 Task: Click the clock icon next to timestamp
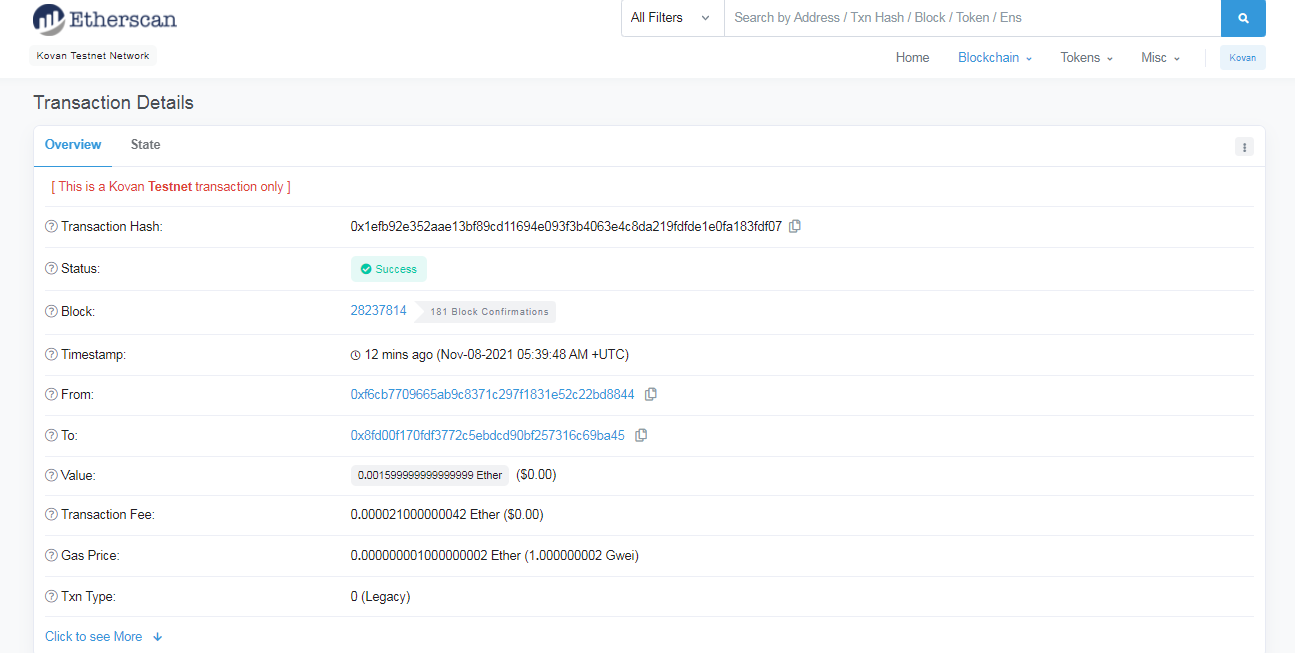pos(355,355)
